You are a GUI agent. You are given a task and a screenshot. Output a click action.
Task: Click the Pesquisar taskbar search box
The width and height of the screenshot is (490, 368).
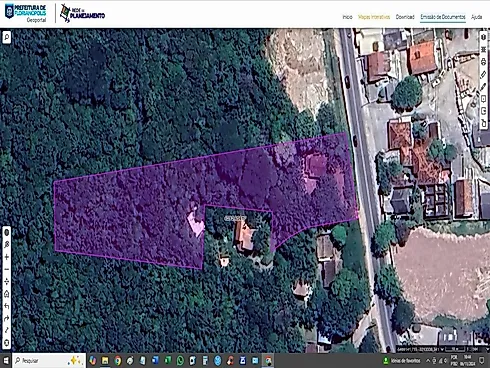click(x=49, y=361)
